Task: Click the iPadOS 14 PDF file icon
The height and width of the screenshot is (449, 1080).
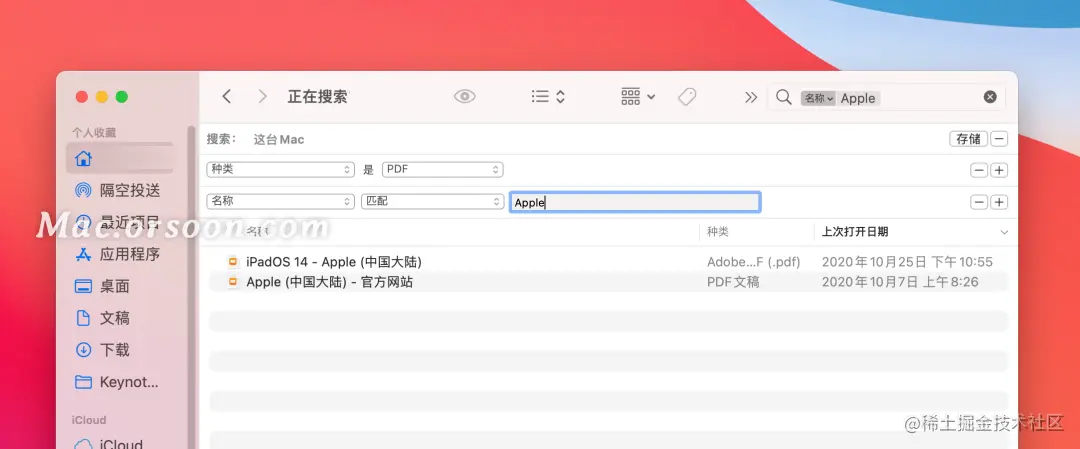Action: [x=233, y=262]
